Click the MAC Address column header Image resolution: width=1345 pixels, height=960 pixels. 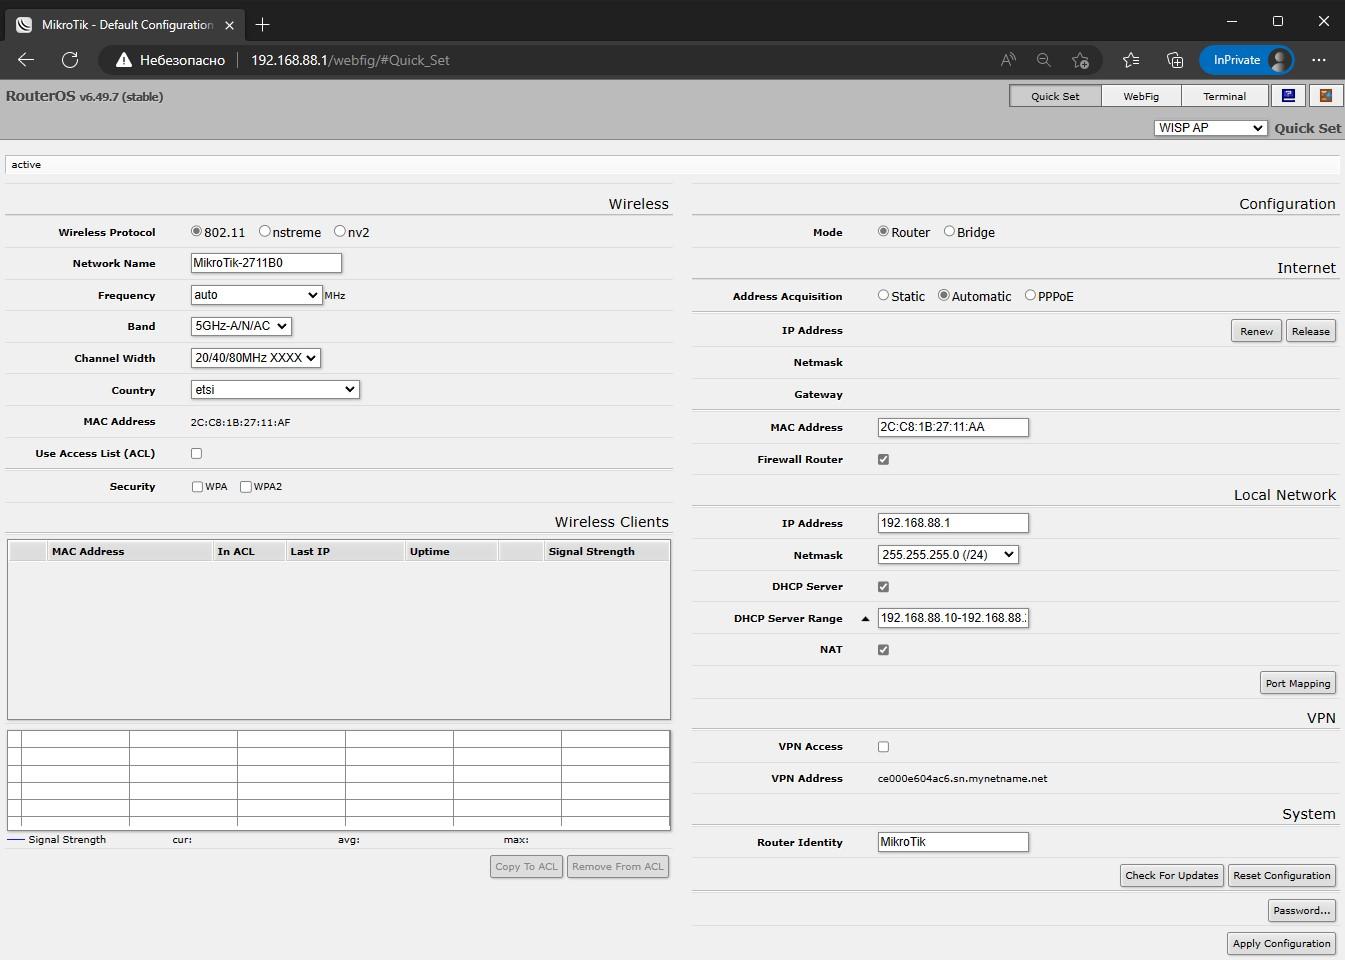(129, 551)
